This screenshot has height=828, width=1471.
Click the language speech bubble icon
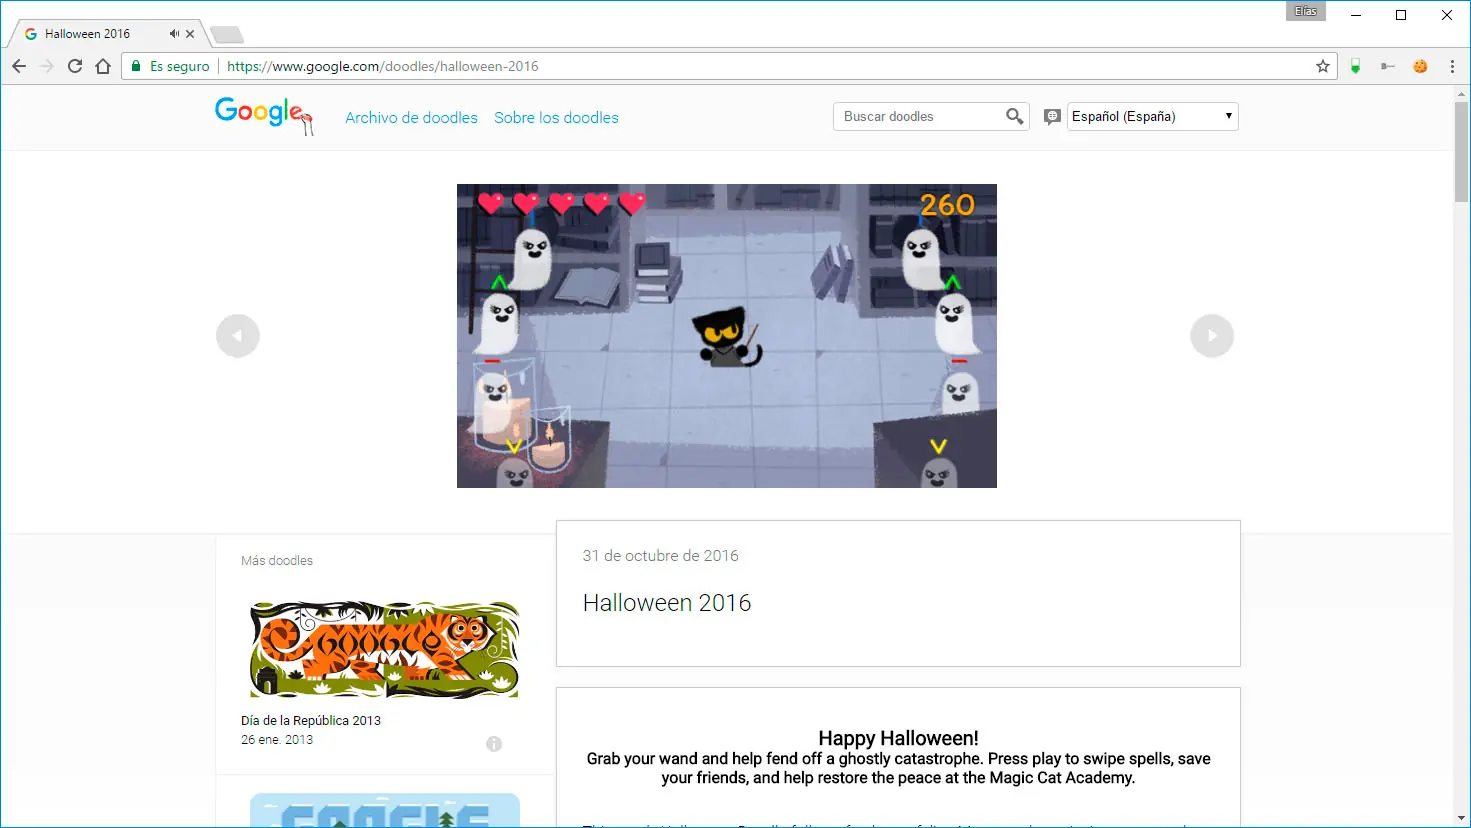(x=1052, y=117)
